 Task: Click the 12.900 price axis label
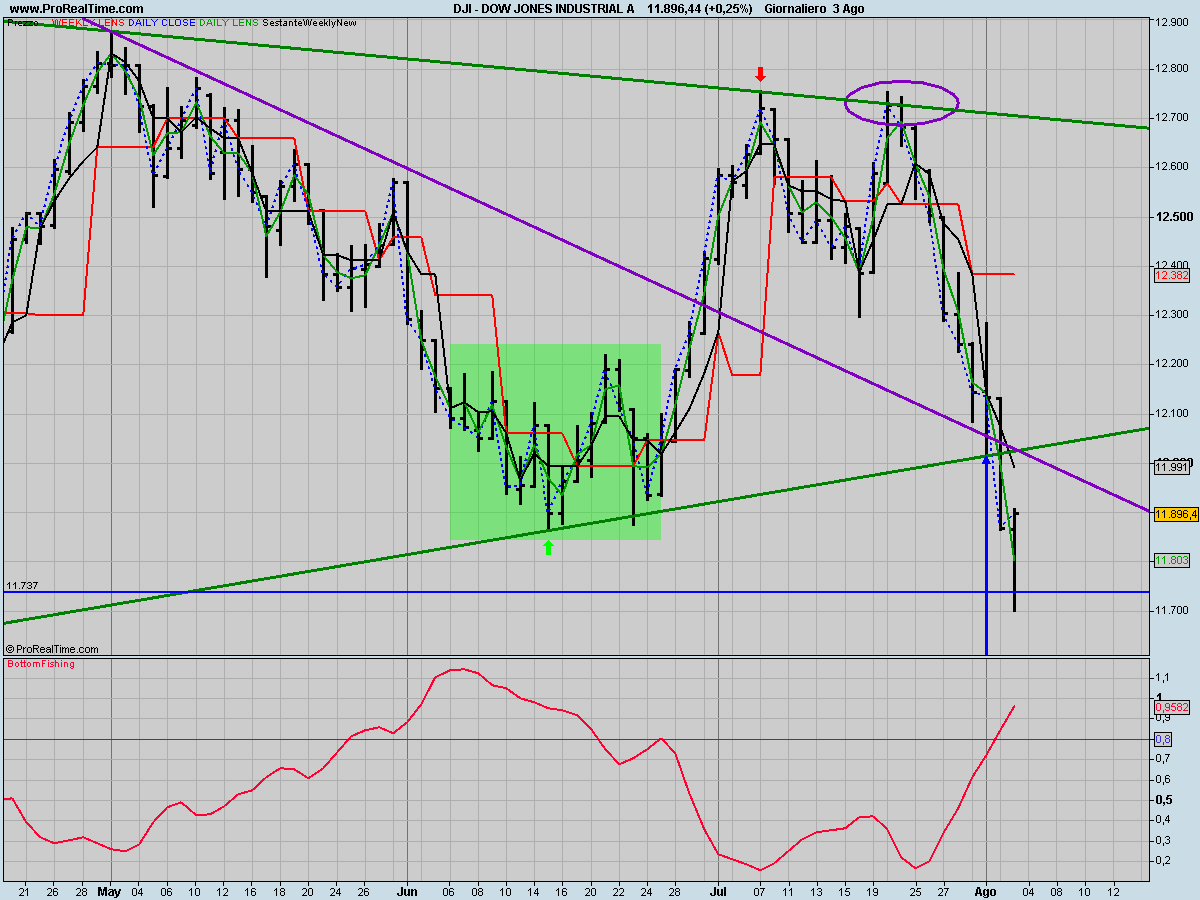1171,21
